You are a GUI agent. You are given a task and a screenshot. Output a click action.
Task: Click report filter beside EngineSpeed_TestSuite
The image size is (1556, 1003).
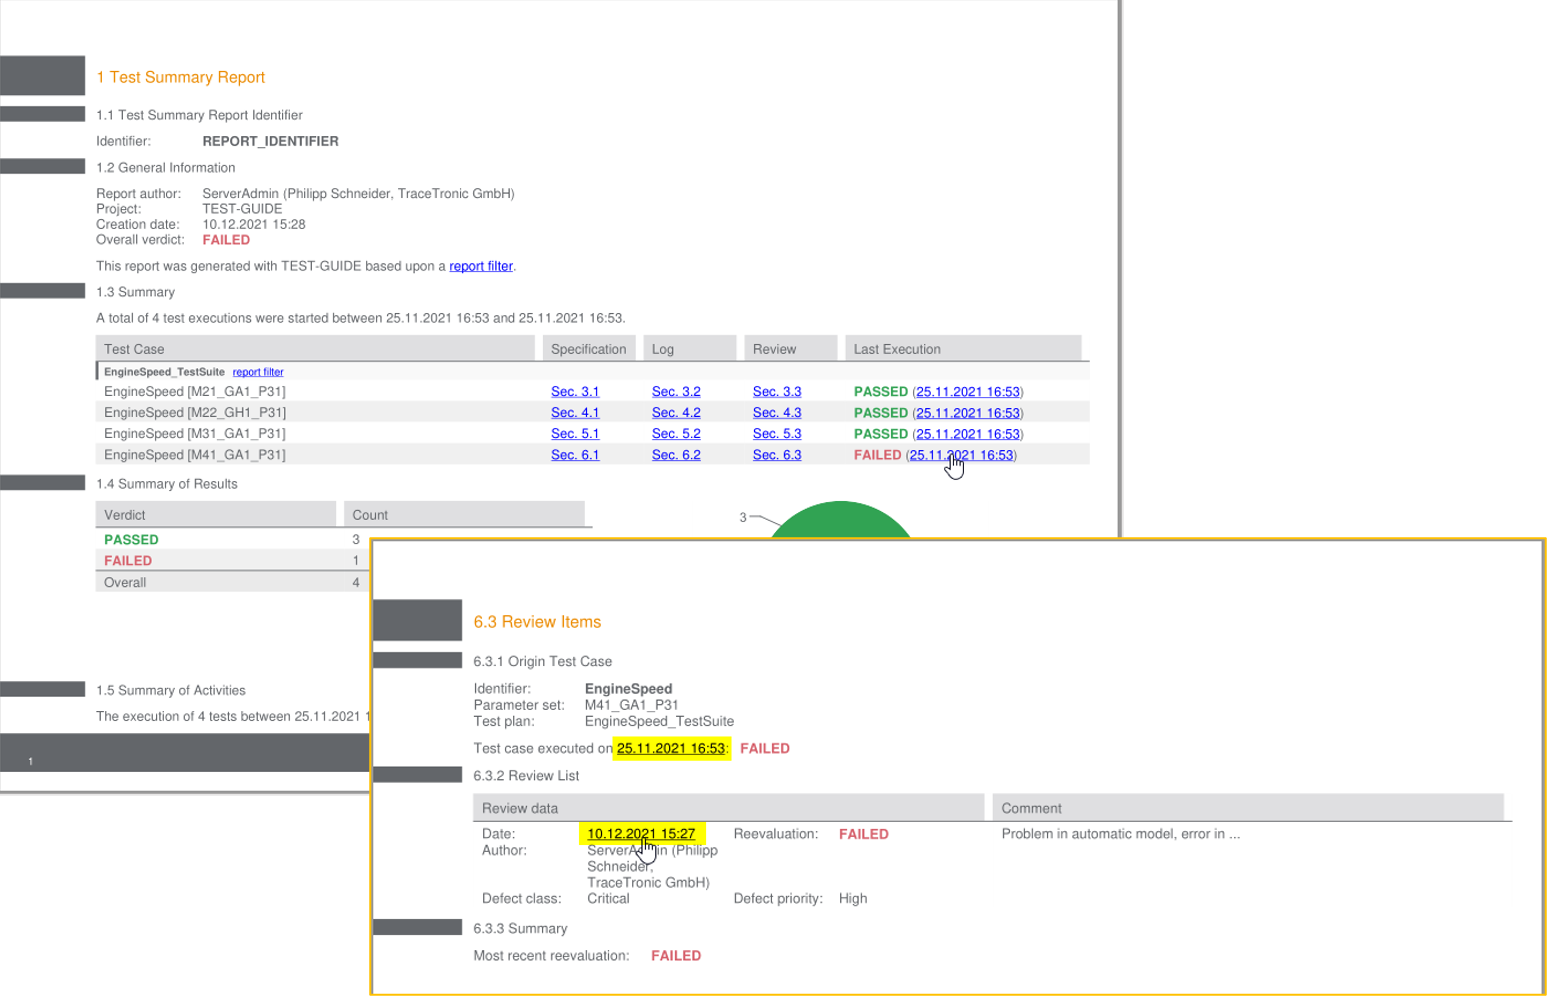pos(260,374)
